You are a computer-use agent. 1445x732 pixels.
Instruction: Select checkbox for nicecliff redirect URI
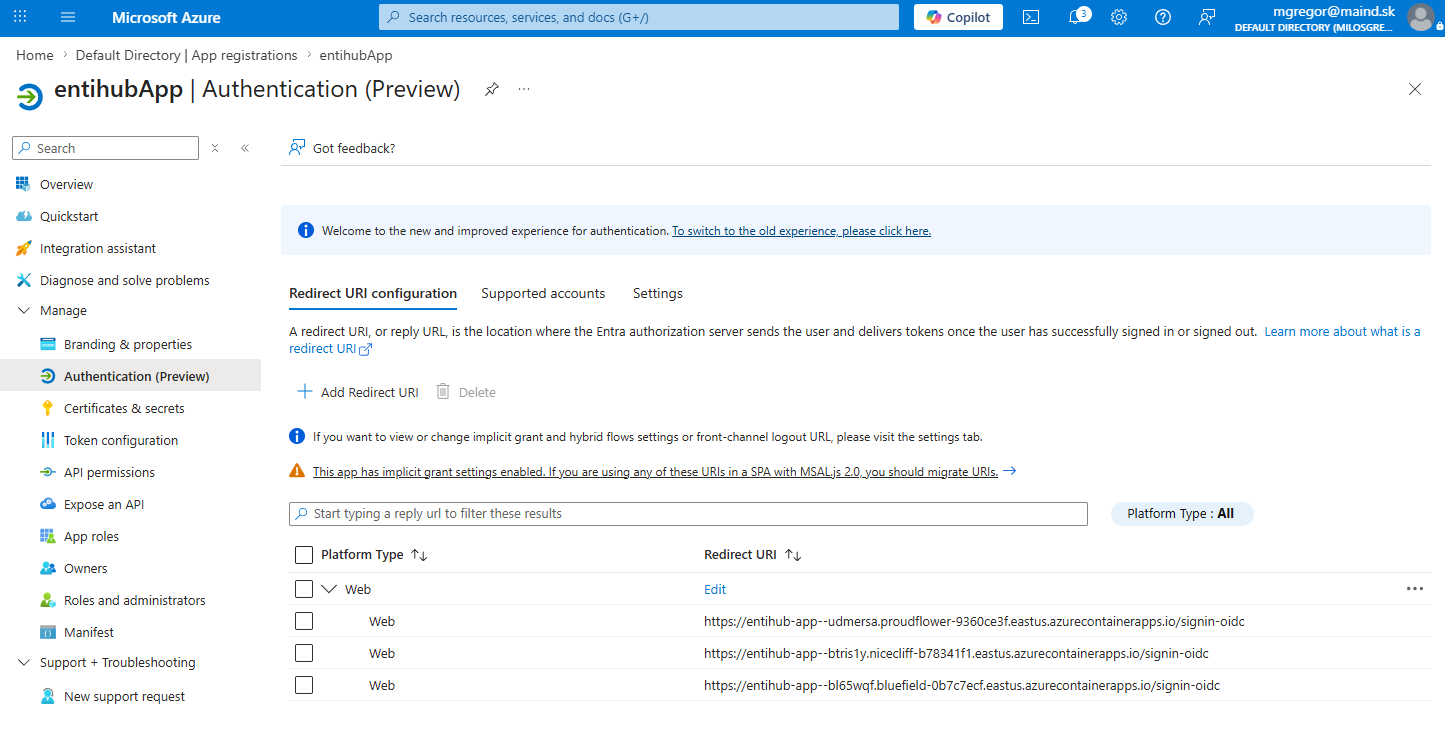pyautogui.click(x=304, y=653)
